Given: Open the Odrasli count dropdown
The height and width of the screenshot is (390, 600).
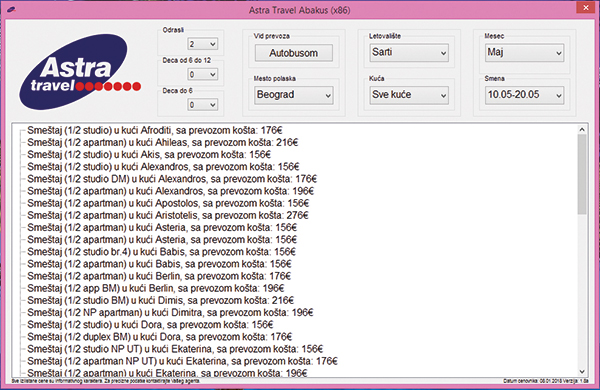Looking at the screenshot, I should [202, 44].
